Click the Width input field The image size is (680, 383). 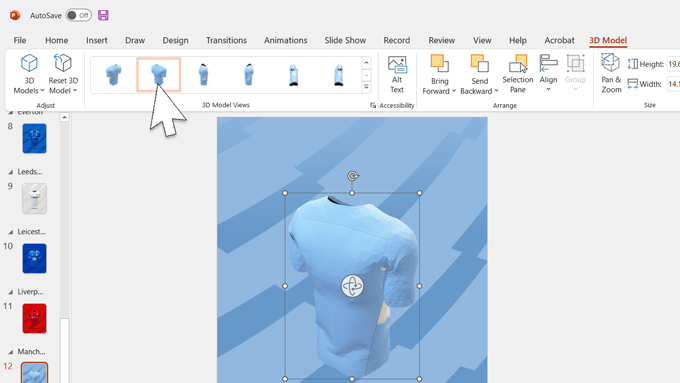click(673, 84)
